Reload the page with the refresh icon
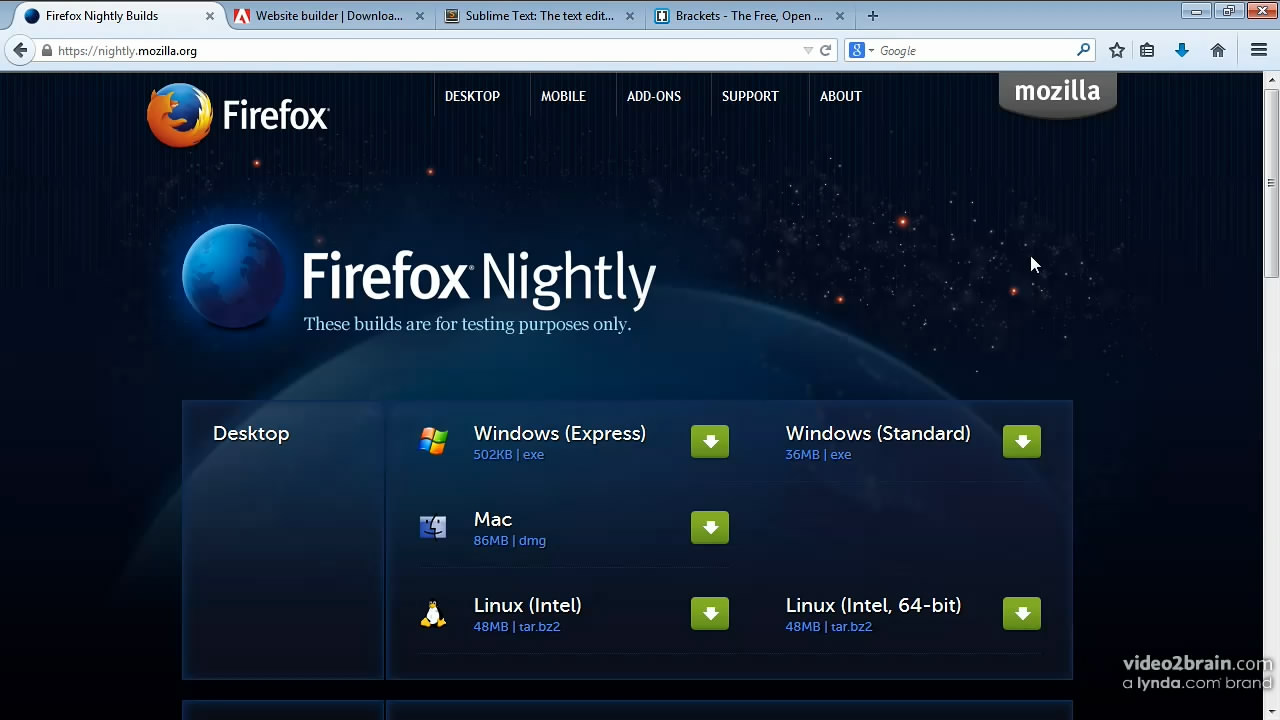The width and height of the screenshot is (1280, 720). (826, 50)
